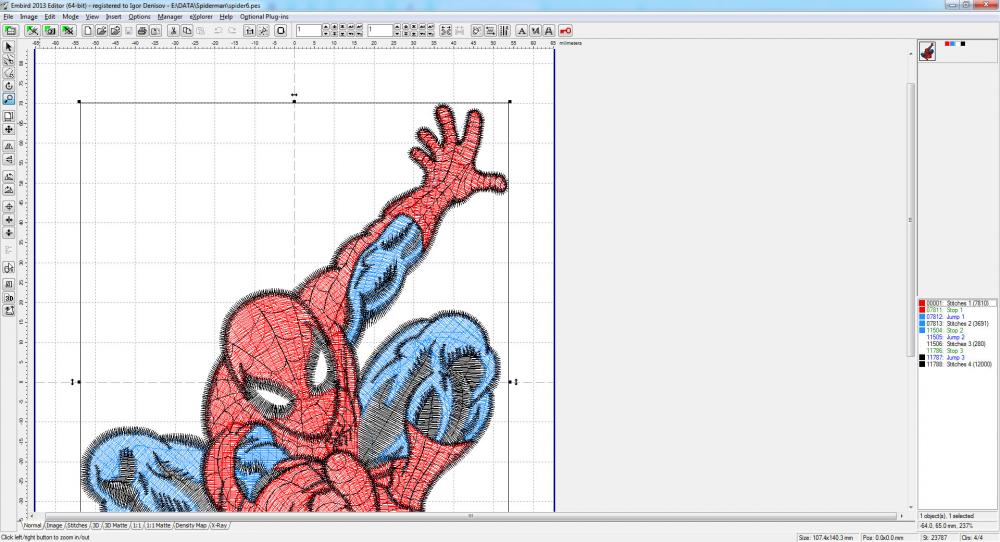Click the 'M' monogram text icon
The height and width of the screenshot is (542, 1000).
click(535, 31)
